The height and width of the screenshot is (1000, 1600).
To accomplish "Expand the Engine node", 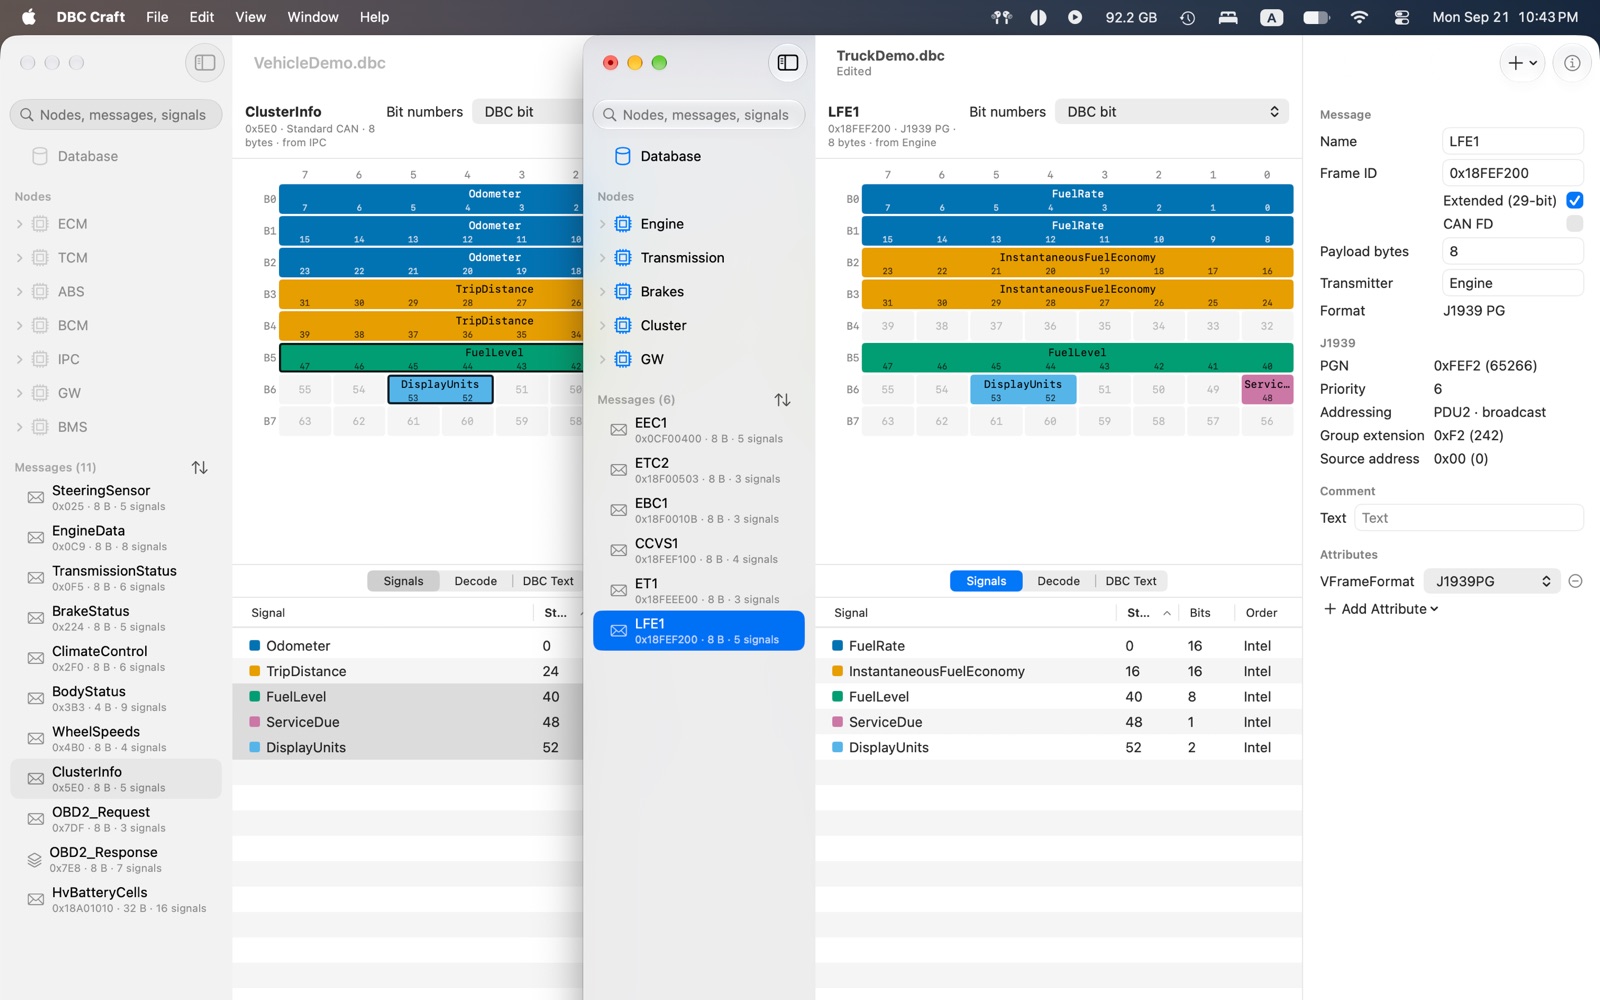I will point(602,224).
